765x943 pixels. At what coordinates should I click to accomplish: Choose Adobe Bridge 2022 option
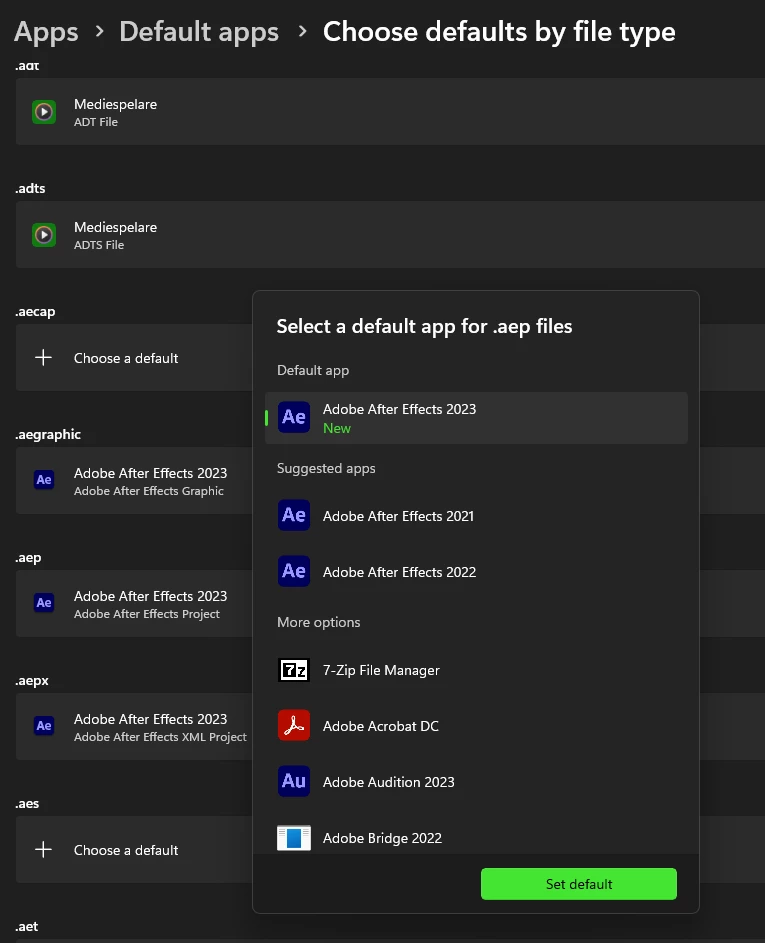pyautogui.click(x=476, y=837)
